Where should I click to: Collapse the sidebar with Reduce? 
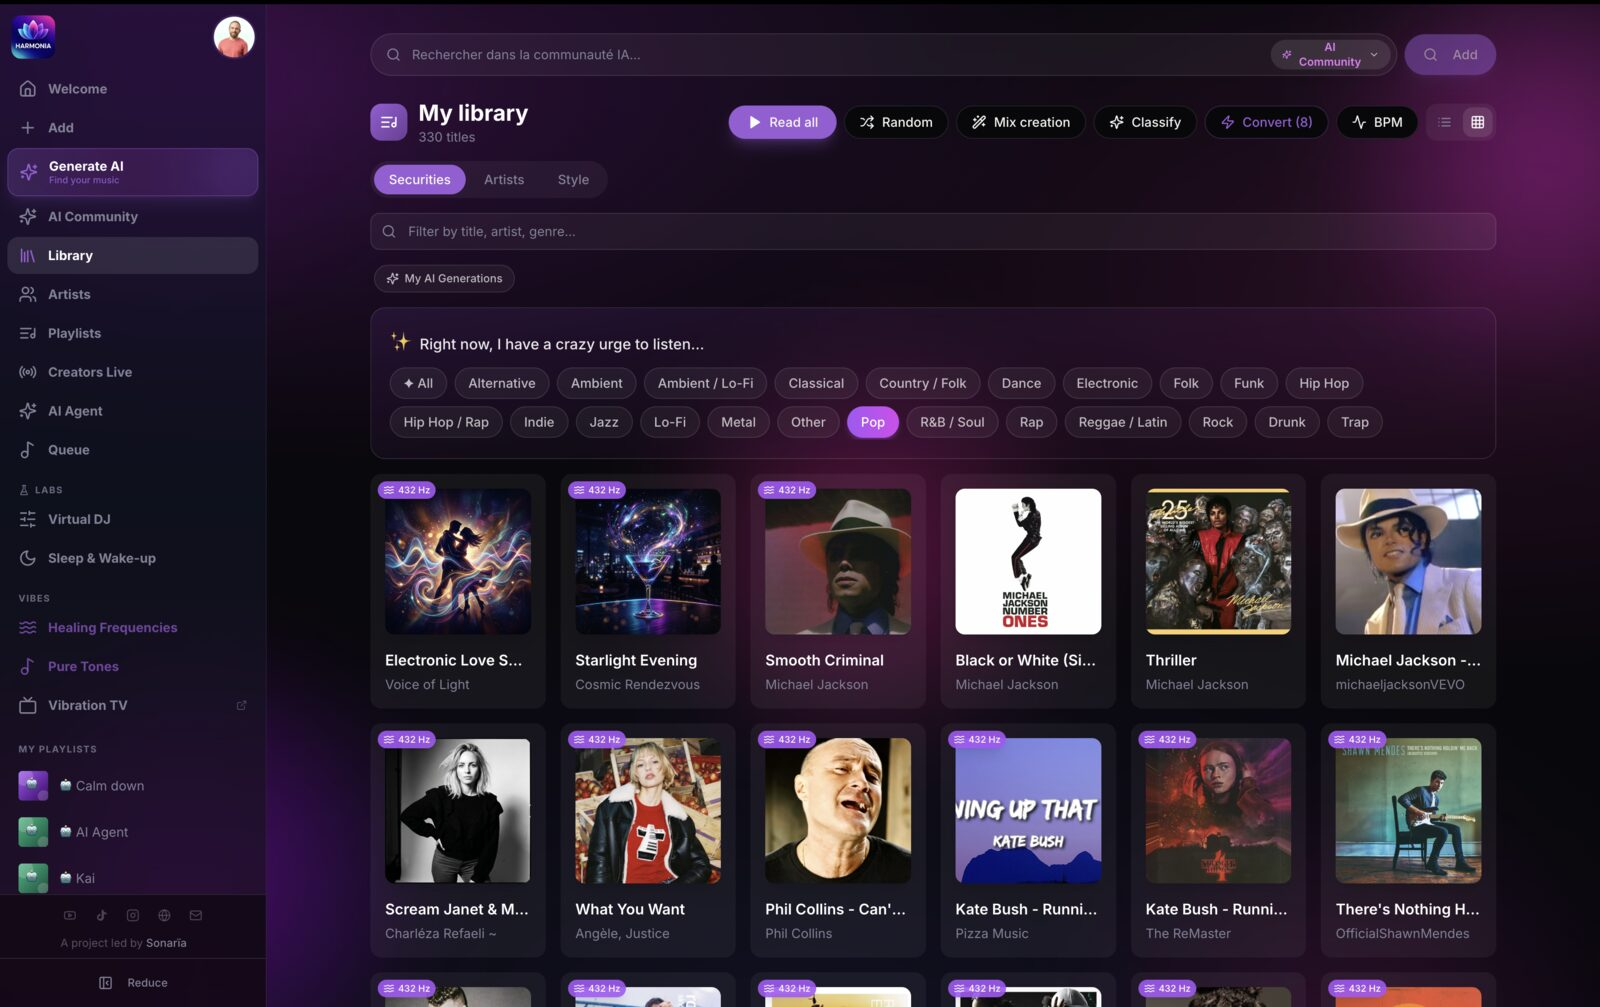[133, 984]
